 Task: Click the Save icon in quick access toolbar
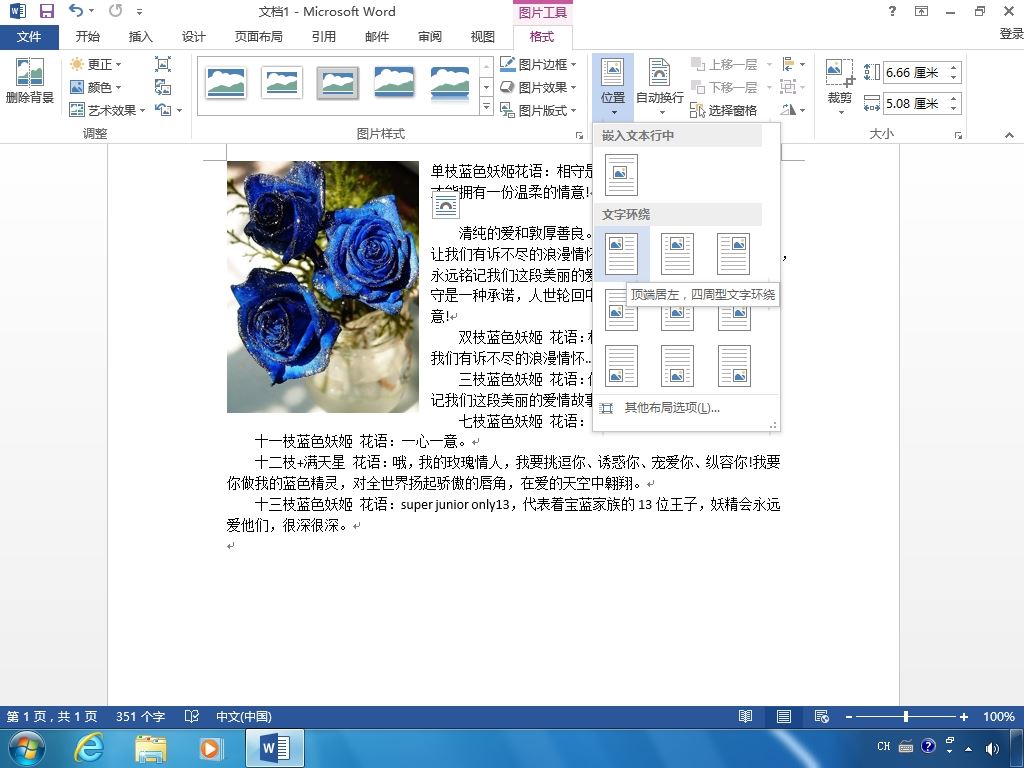[x=46, y=11]
